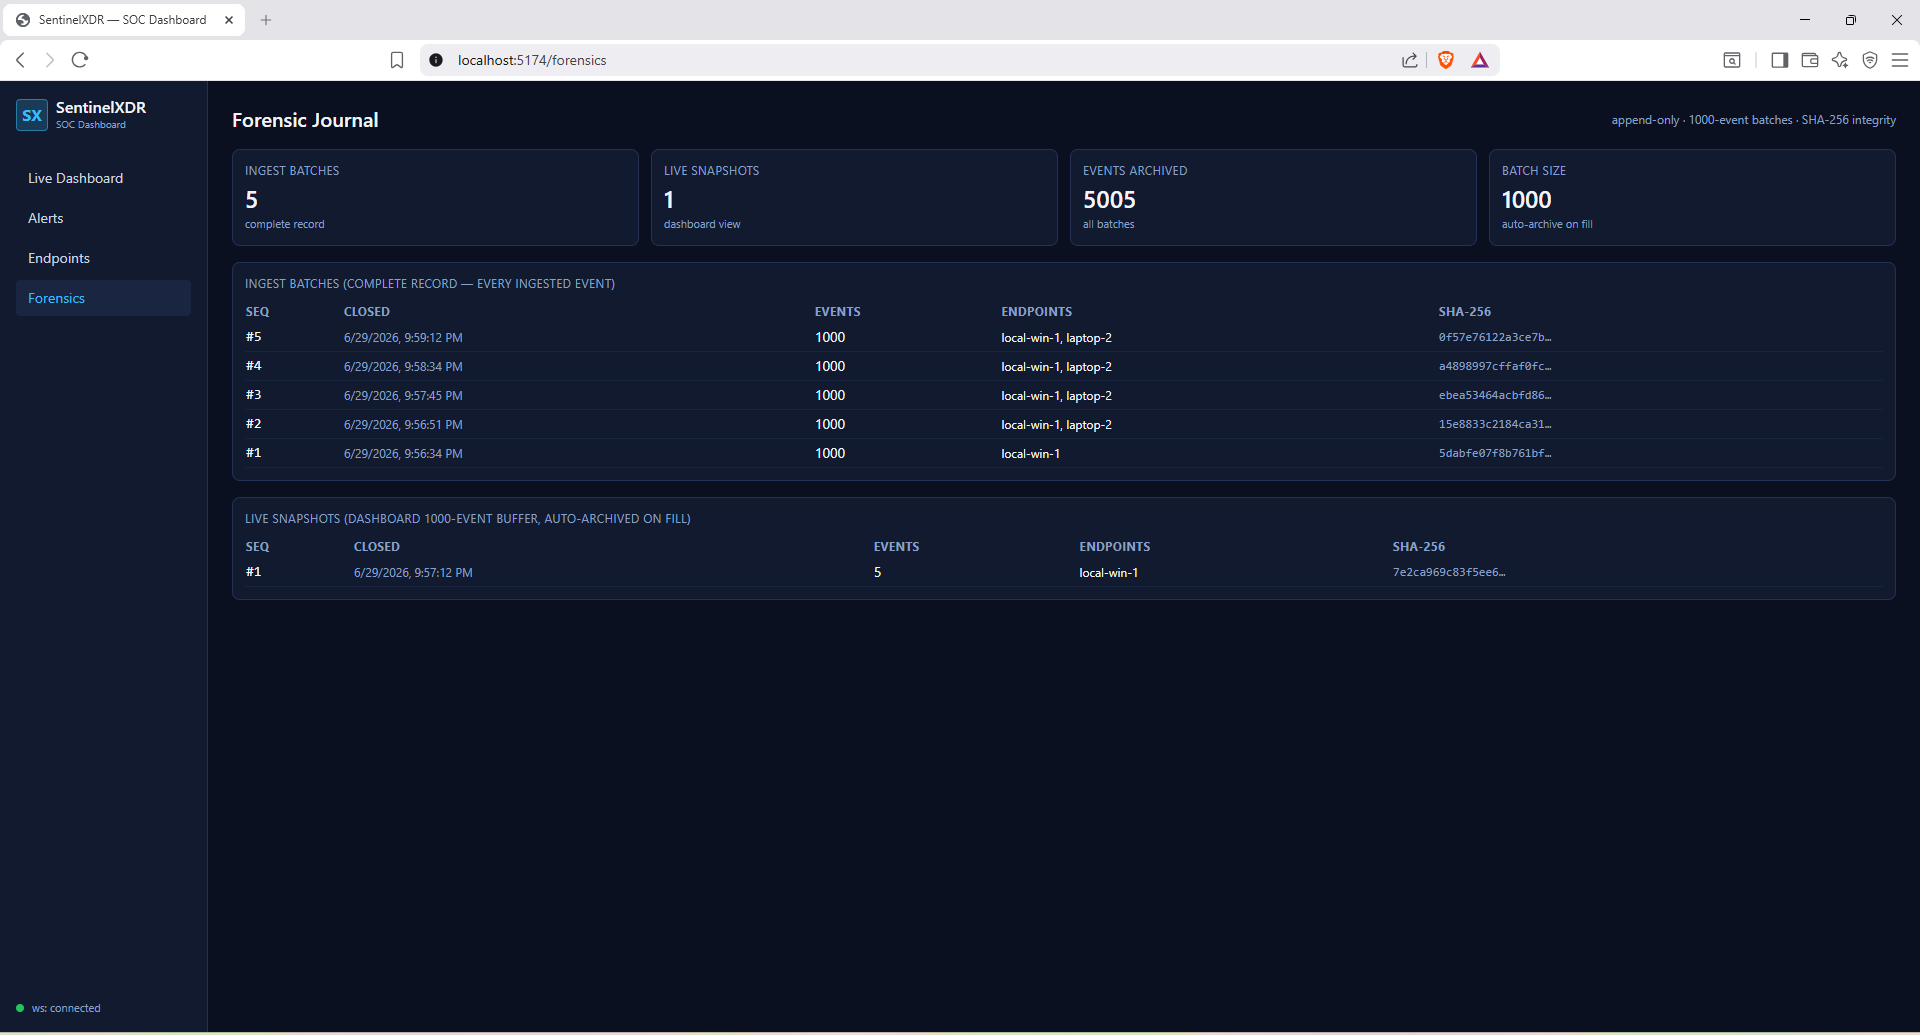Viewport: 1920px width, 1035px height.
Task: Click SHA-256 header in ingest batches table
Action: [x=1465, y=312]
